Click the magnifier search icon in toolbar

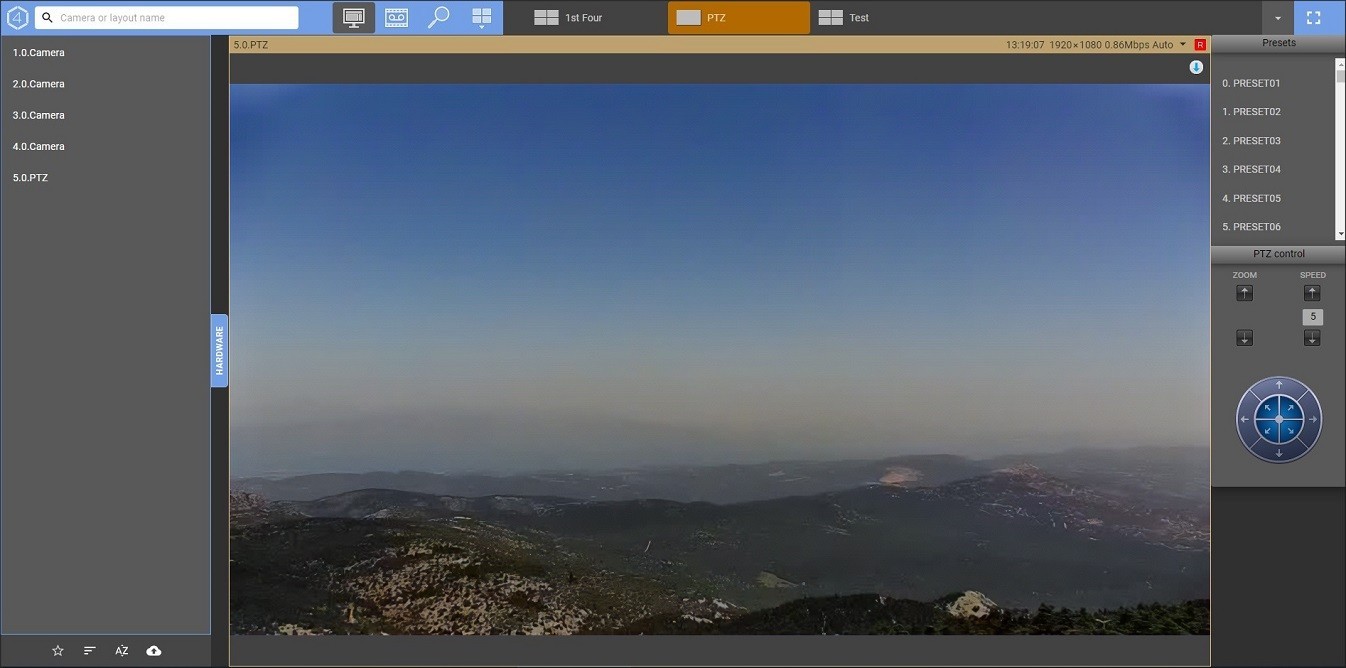(x=438, y=17)
